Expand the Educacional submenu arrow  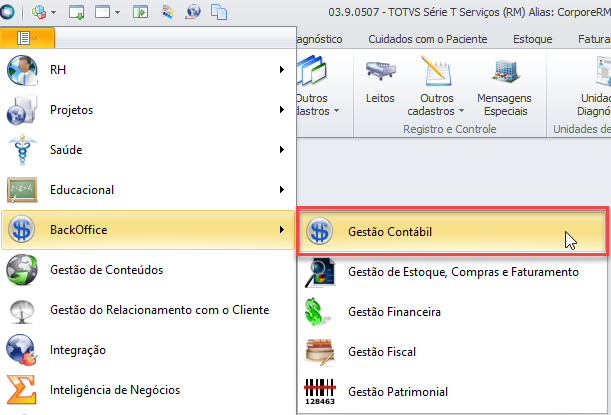tap(282, 190)
